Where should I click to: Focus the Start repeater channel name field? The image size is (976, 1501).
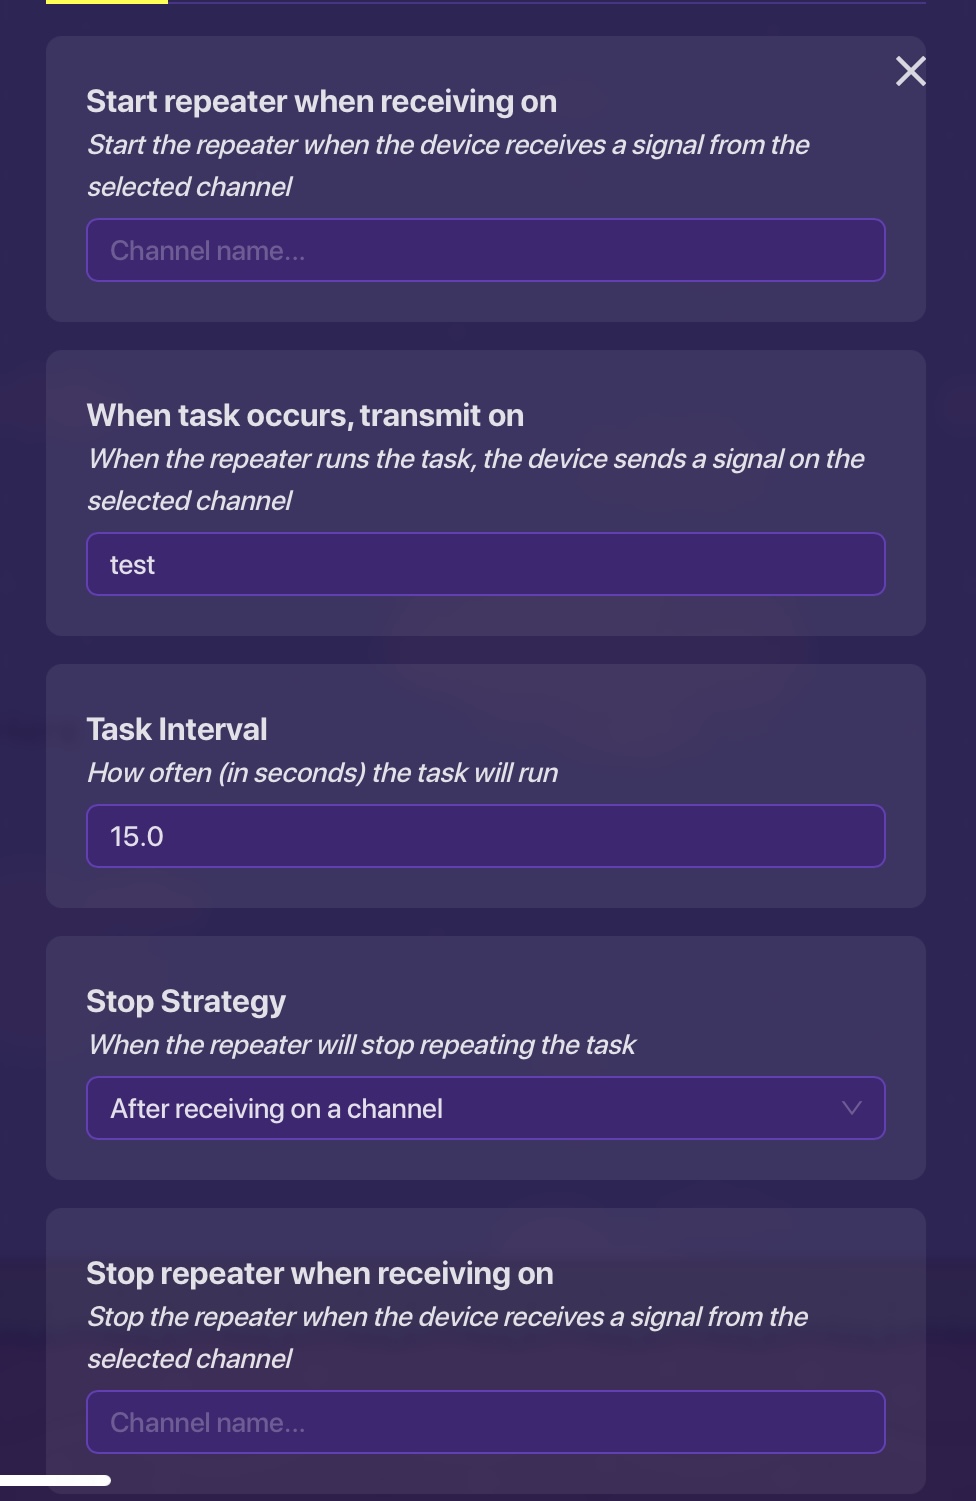[x=485, y=250]
